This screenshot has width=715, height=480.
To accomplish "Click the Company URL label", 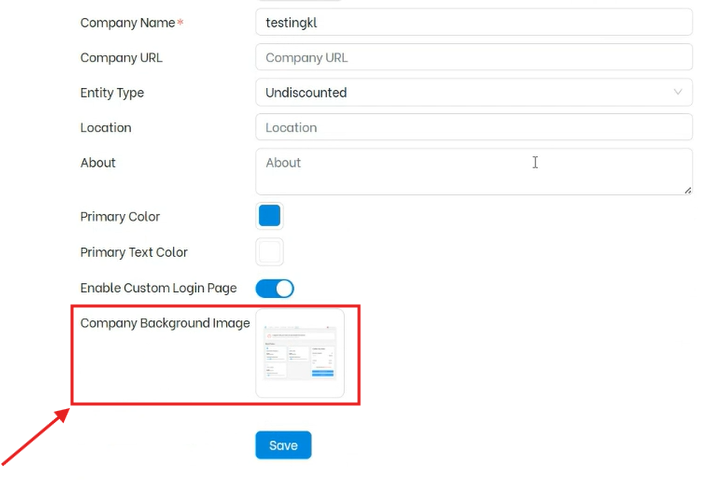I will tap(121, 58).
